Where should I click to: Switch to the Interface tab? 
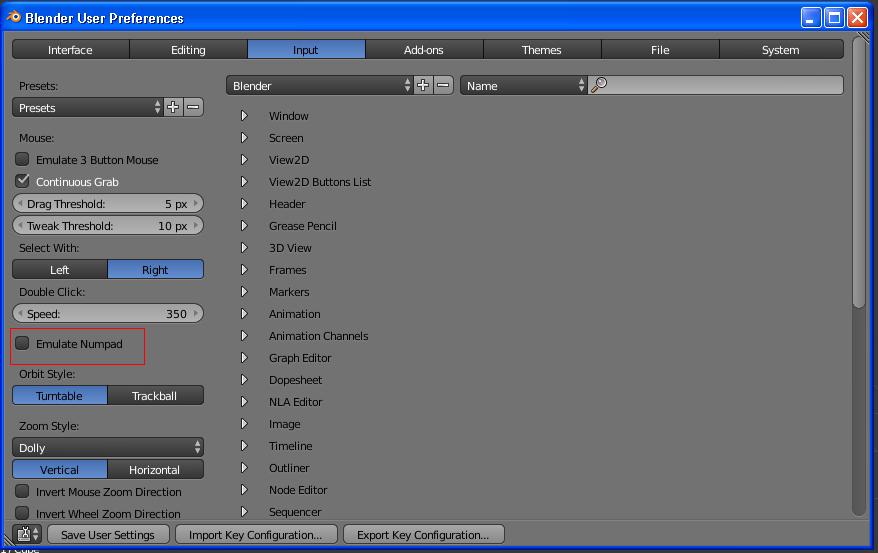71,49
